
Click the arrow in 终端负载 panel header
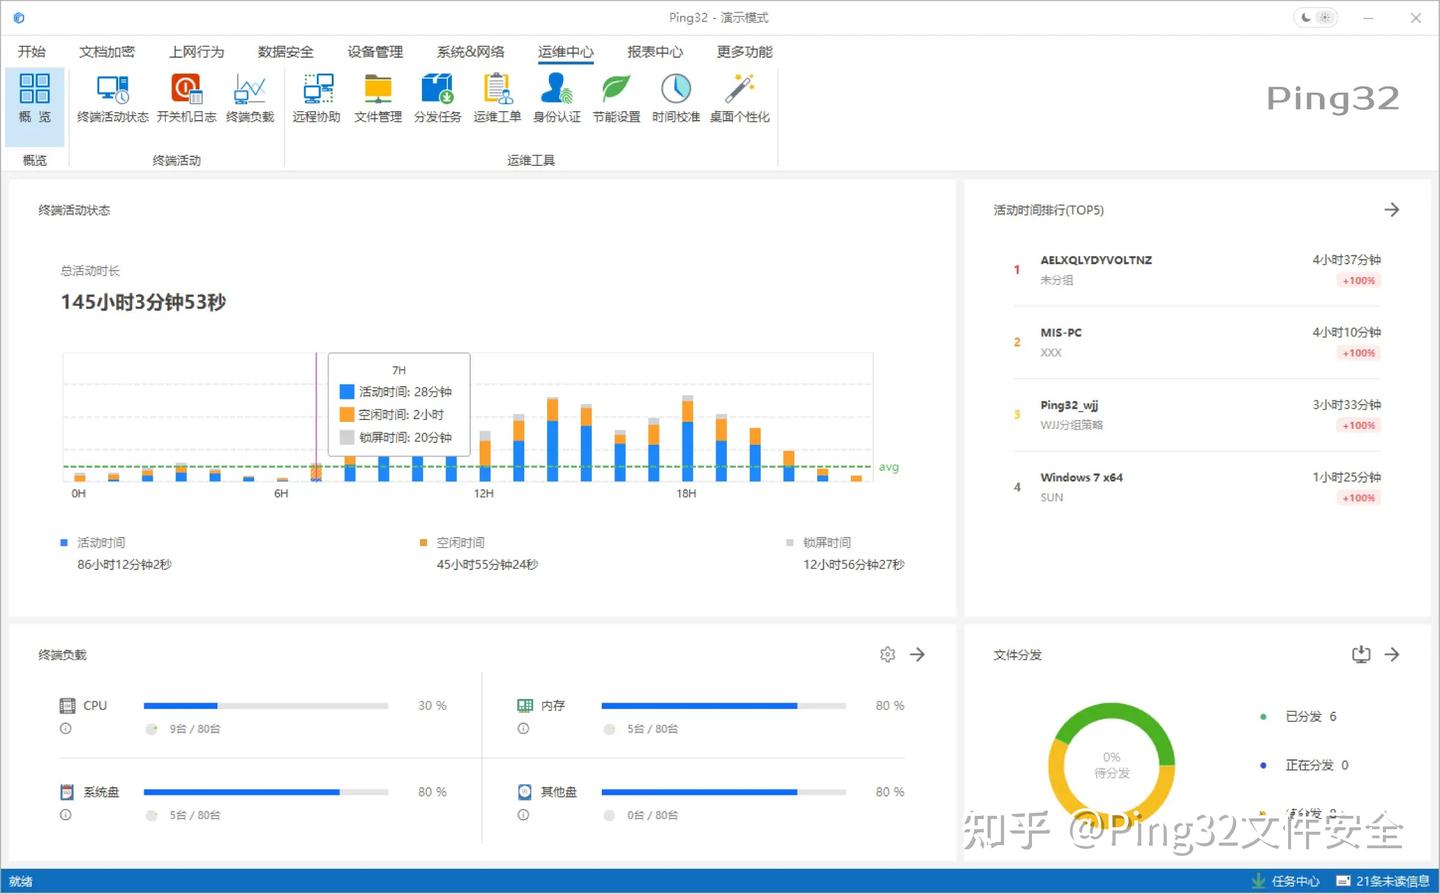point(917,654)
